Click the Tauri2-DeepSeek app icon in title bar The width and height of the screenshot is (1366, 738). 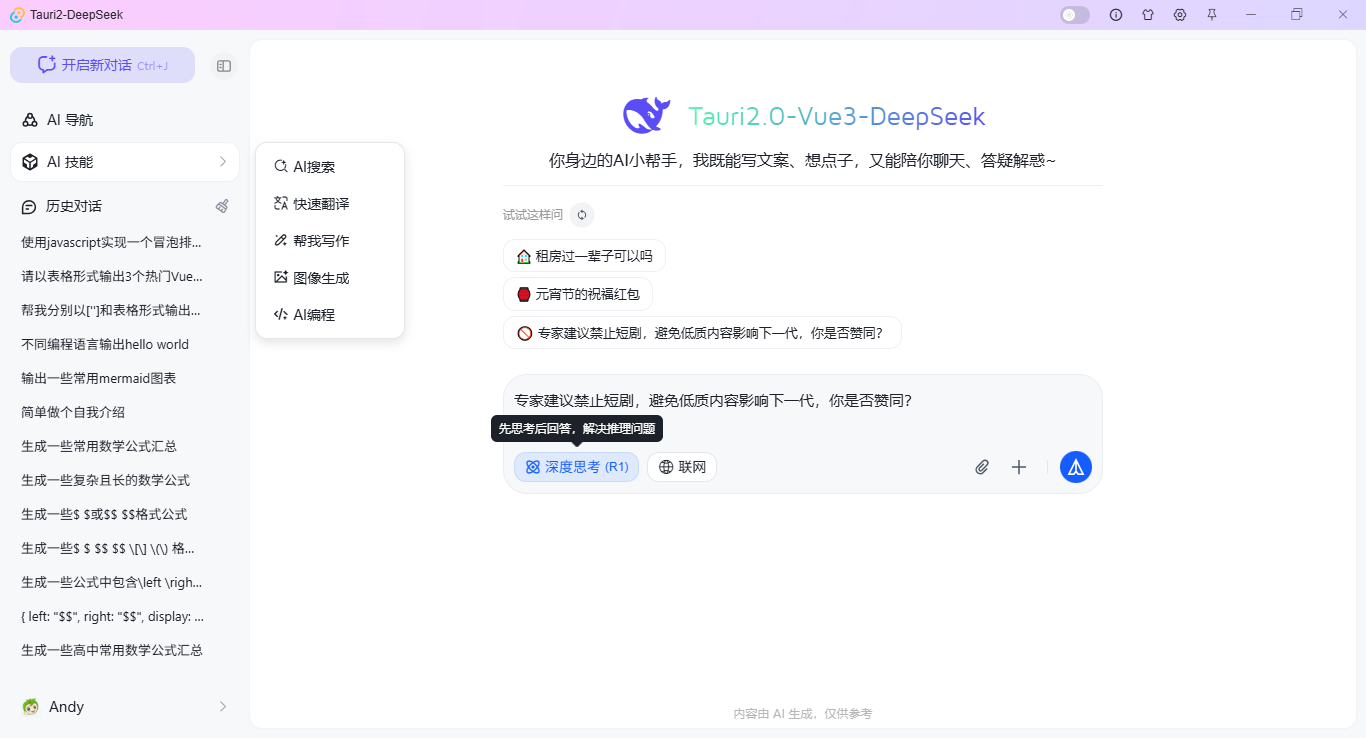click(17, 15)
